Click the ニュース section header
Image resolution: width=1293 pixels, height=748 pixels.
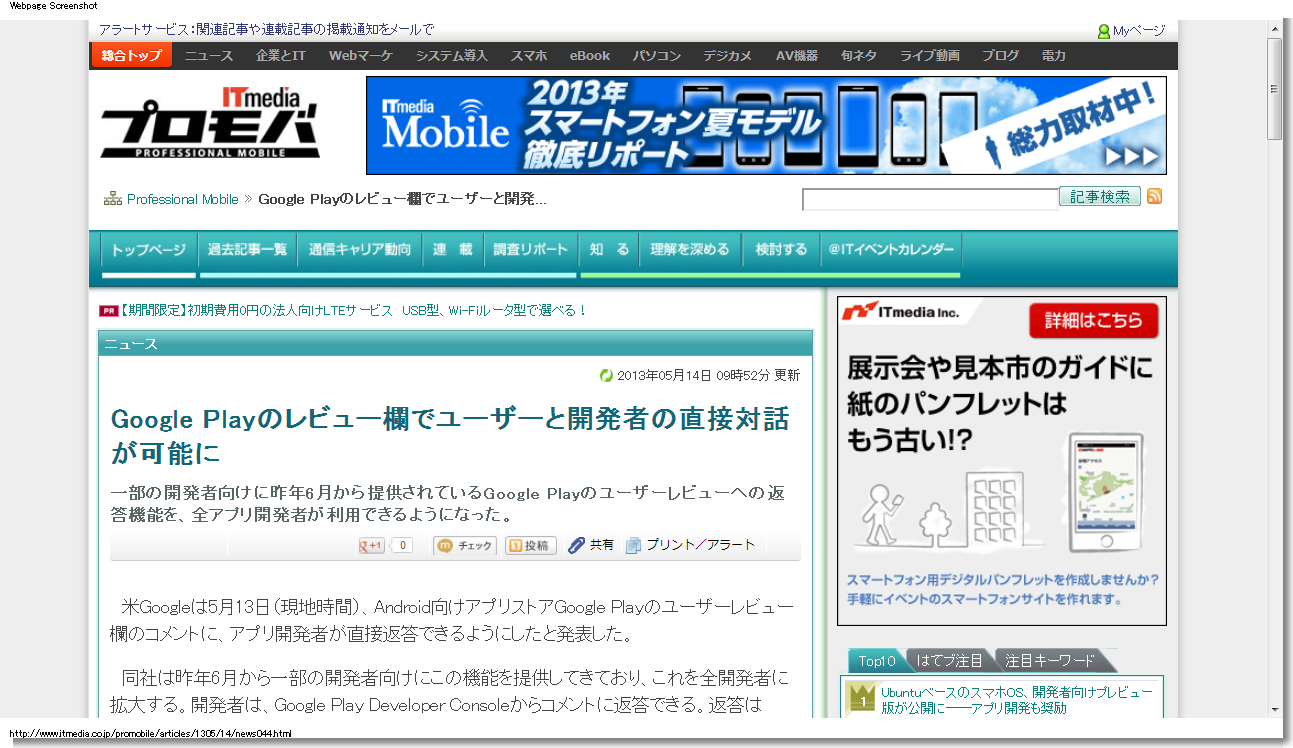(455, 344)
